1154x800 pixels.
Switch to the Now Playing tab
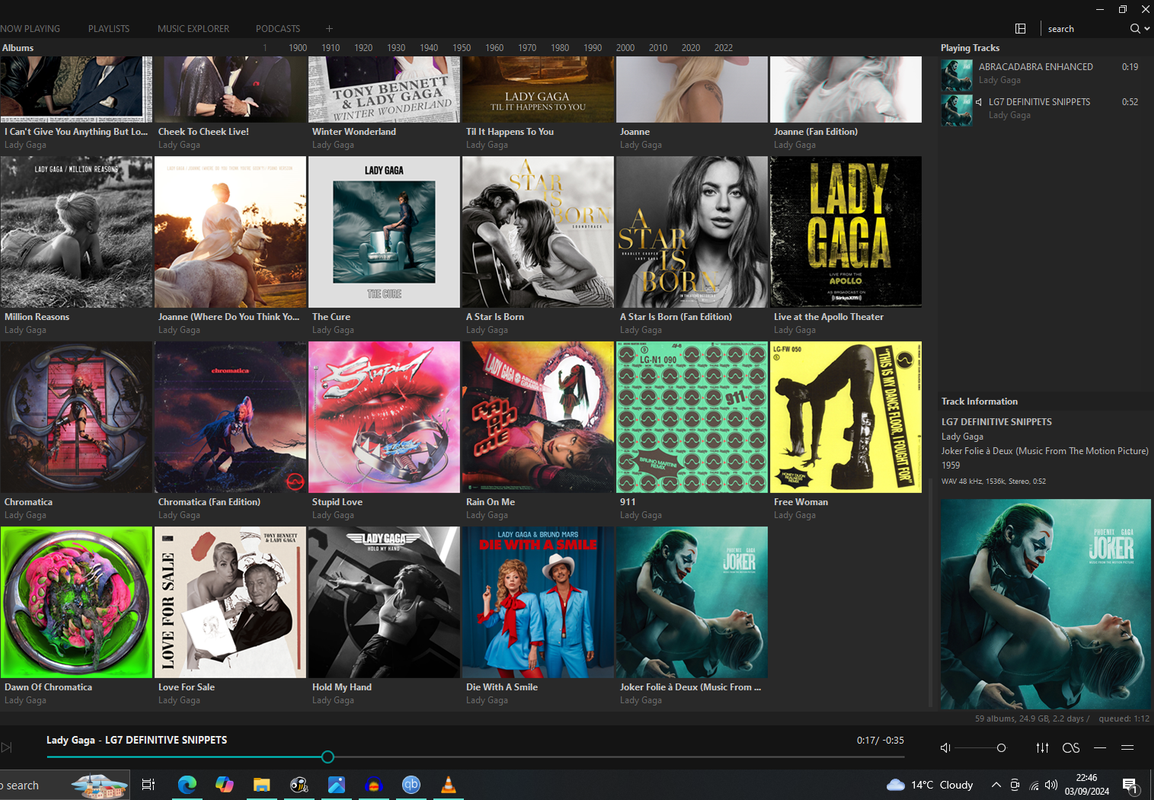30,29
